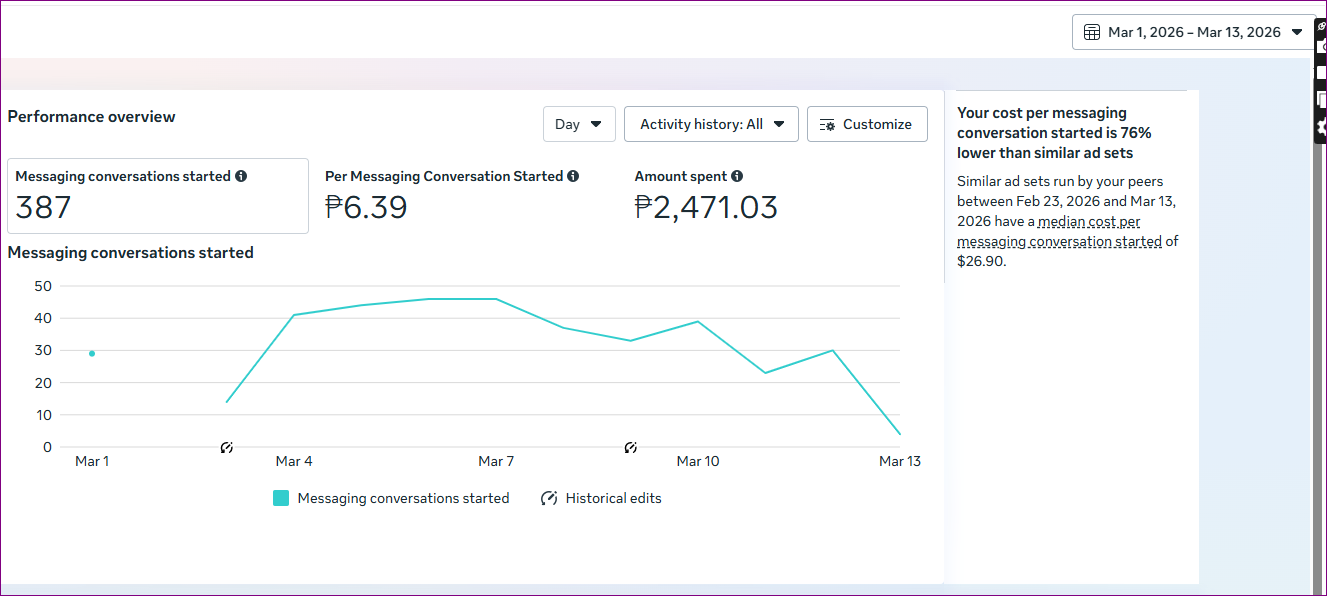Screen dimensions: 1327x596
Task: Click the historical edit marker near Mar 9
Action: (x=630, y=447)
